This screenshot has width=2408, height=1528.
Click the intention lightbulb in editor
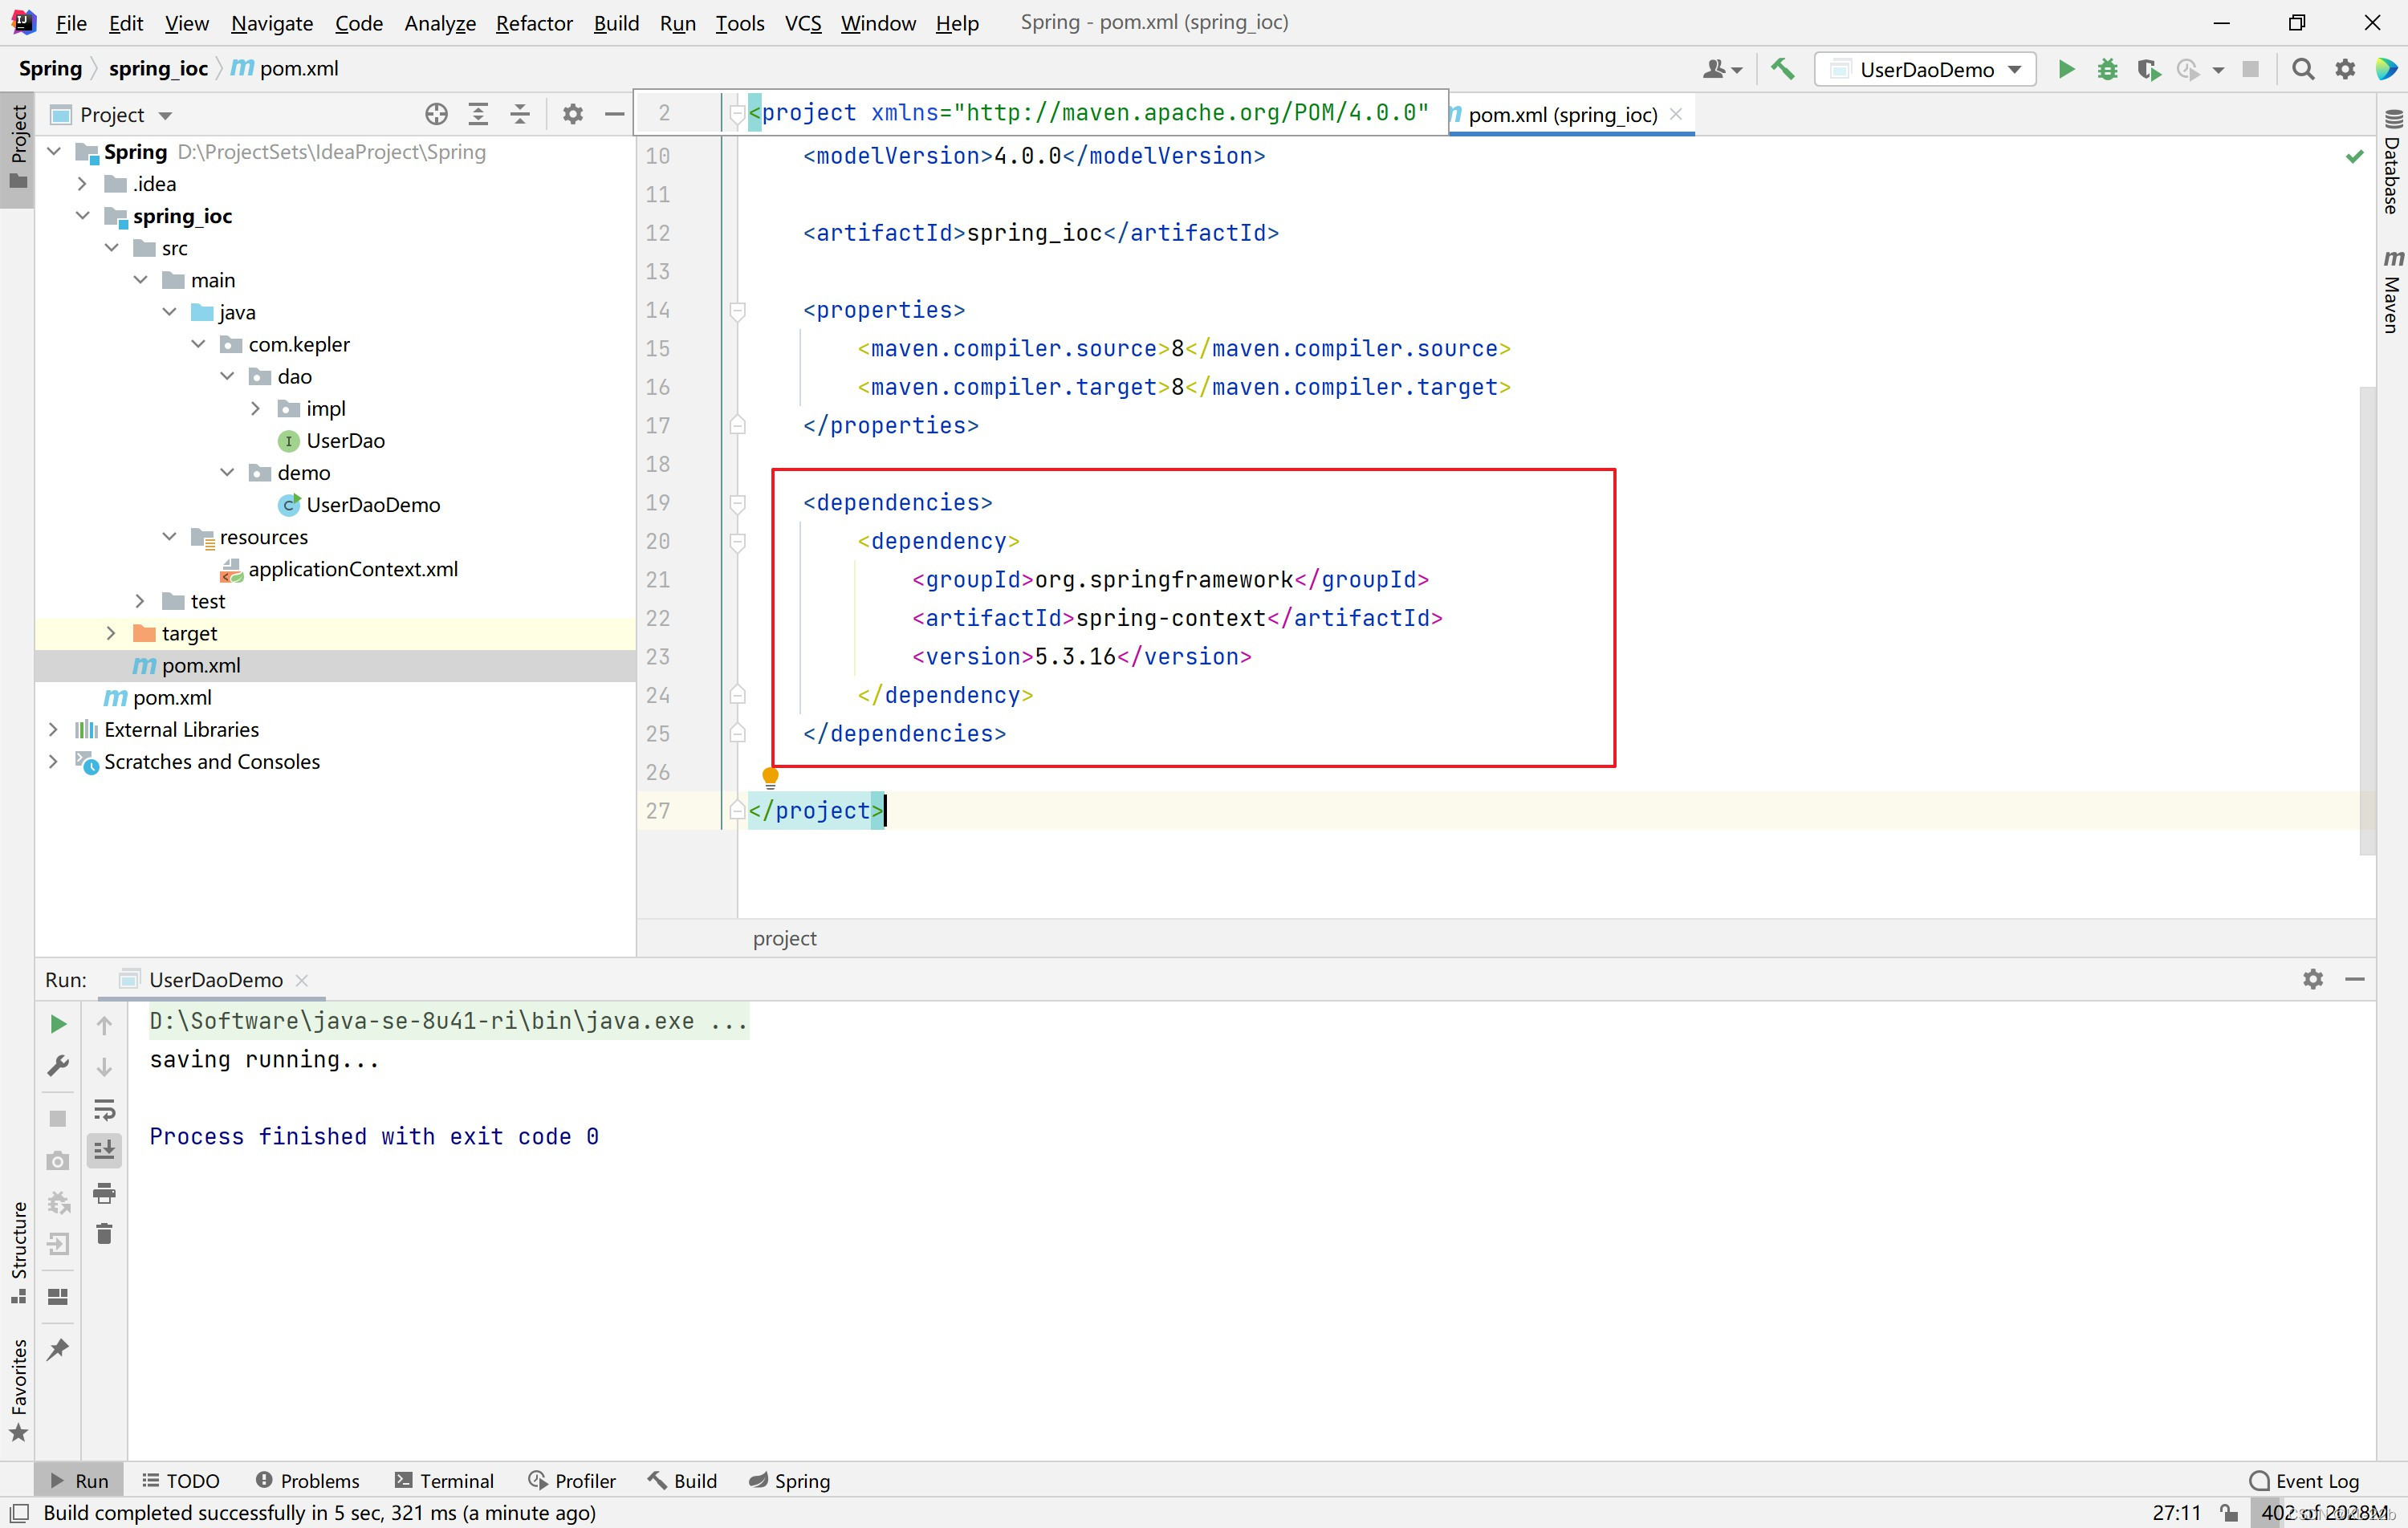770,777
